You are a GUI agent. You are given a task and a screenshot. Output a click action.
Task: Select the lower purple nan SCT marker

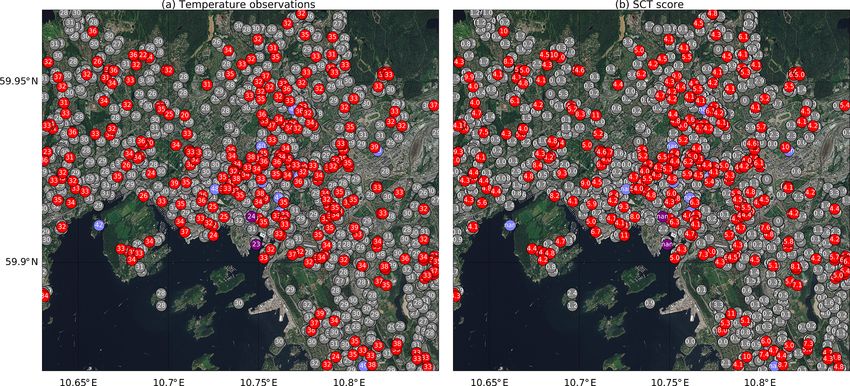(x=667, y=245)
